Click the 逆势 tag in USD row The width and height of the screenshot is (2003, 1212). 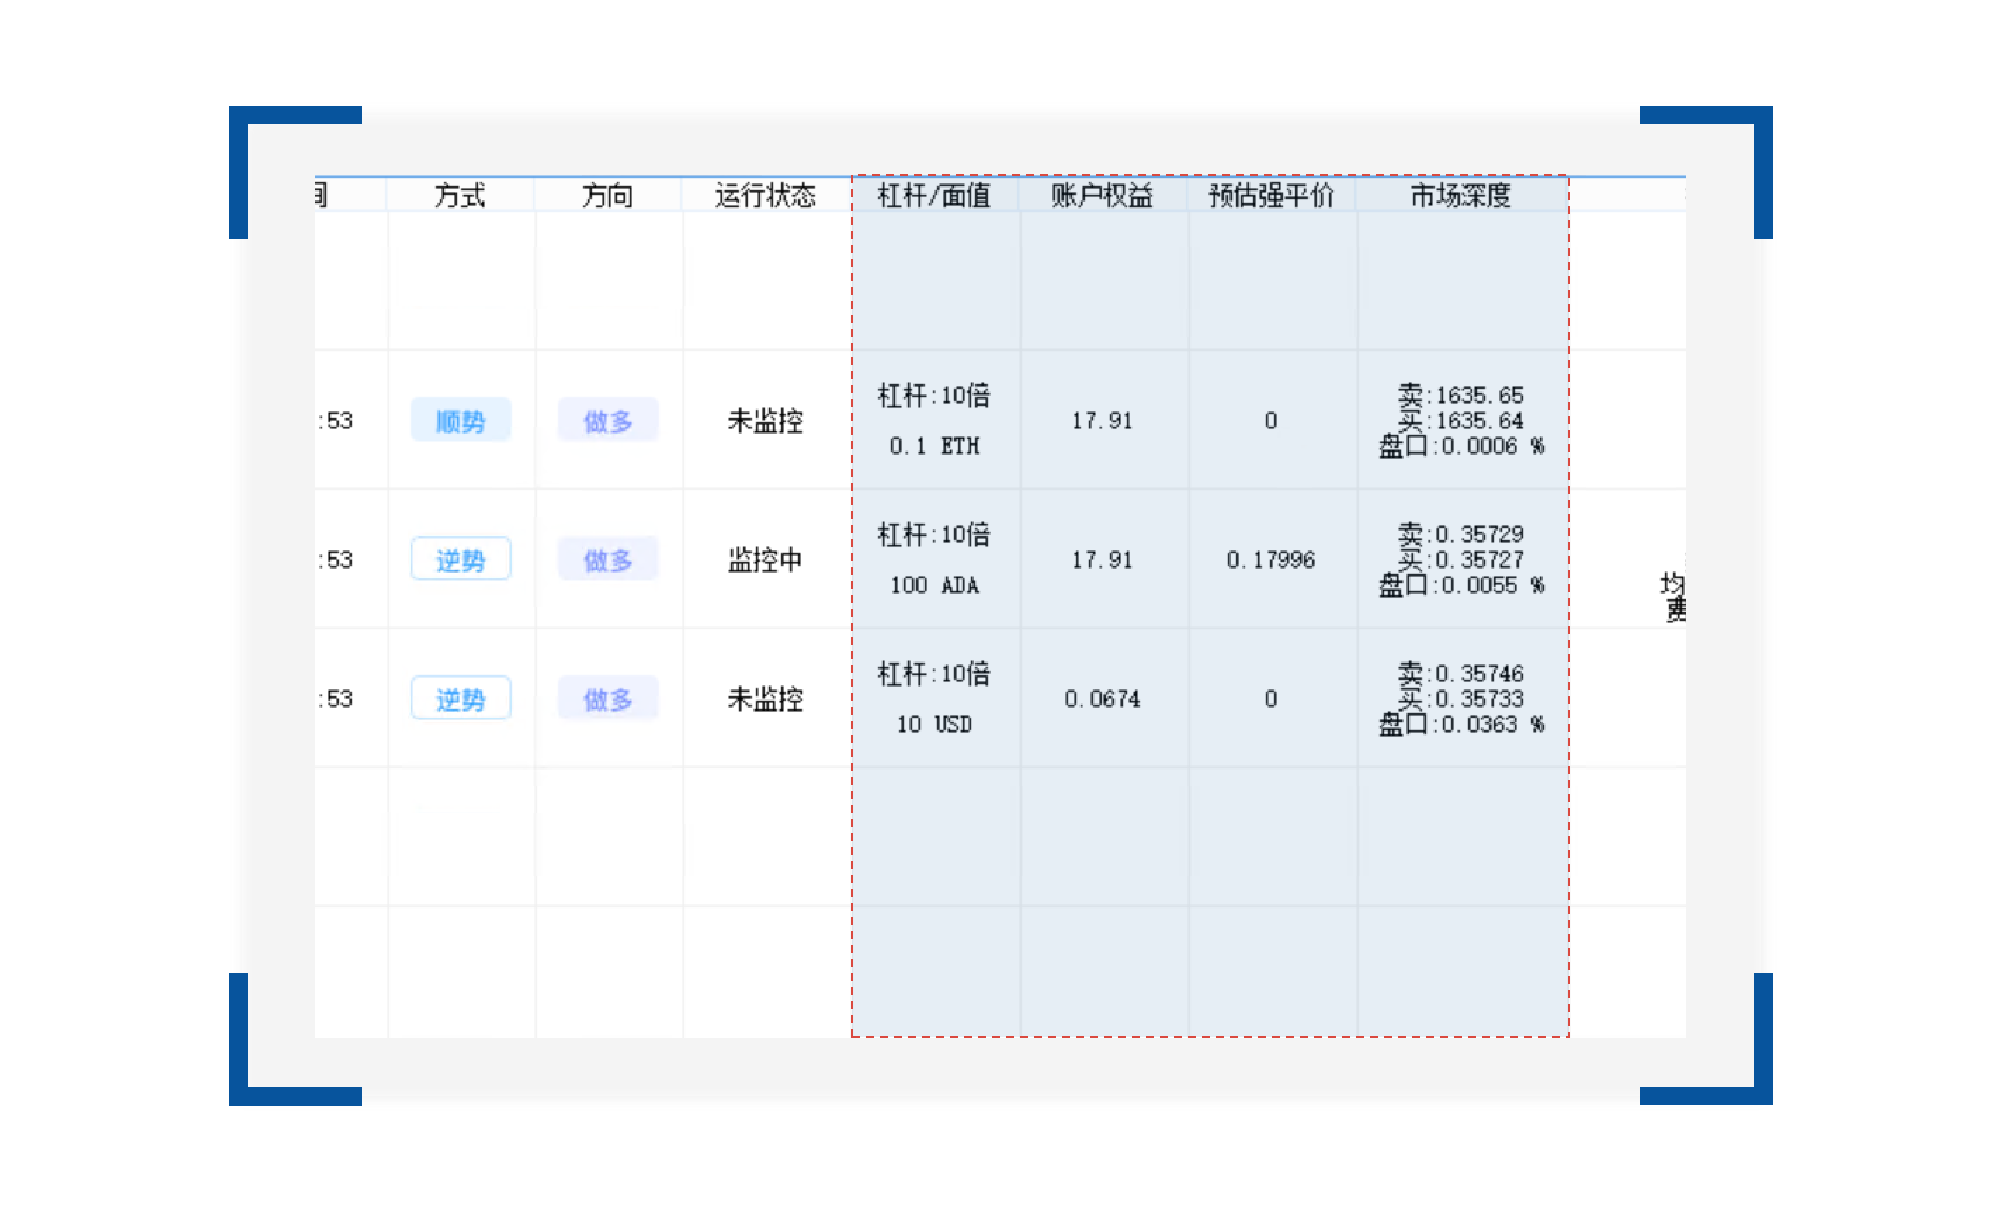460,699
